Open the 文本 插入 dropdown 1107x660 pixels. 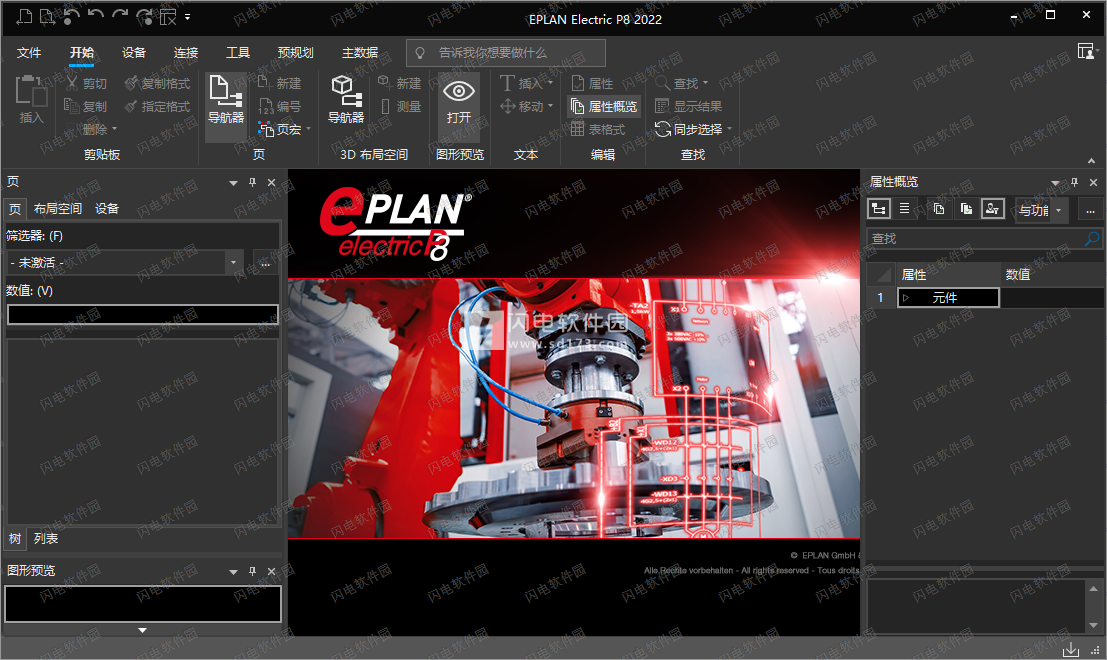tap(550, 83)
